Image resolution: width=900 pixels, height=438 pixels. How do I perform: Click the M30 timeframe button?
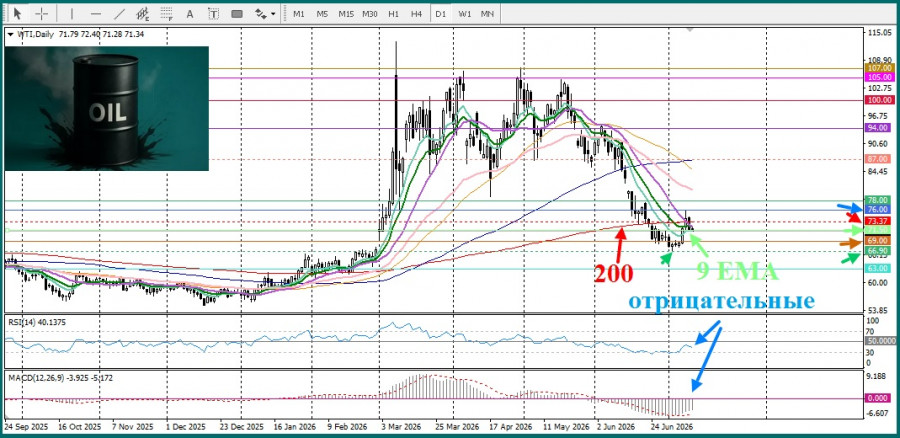370,13
